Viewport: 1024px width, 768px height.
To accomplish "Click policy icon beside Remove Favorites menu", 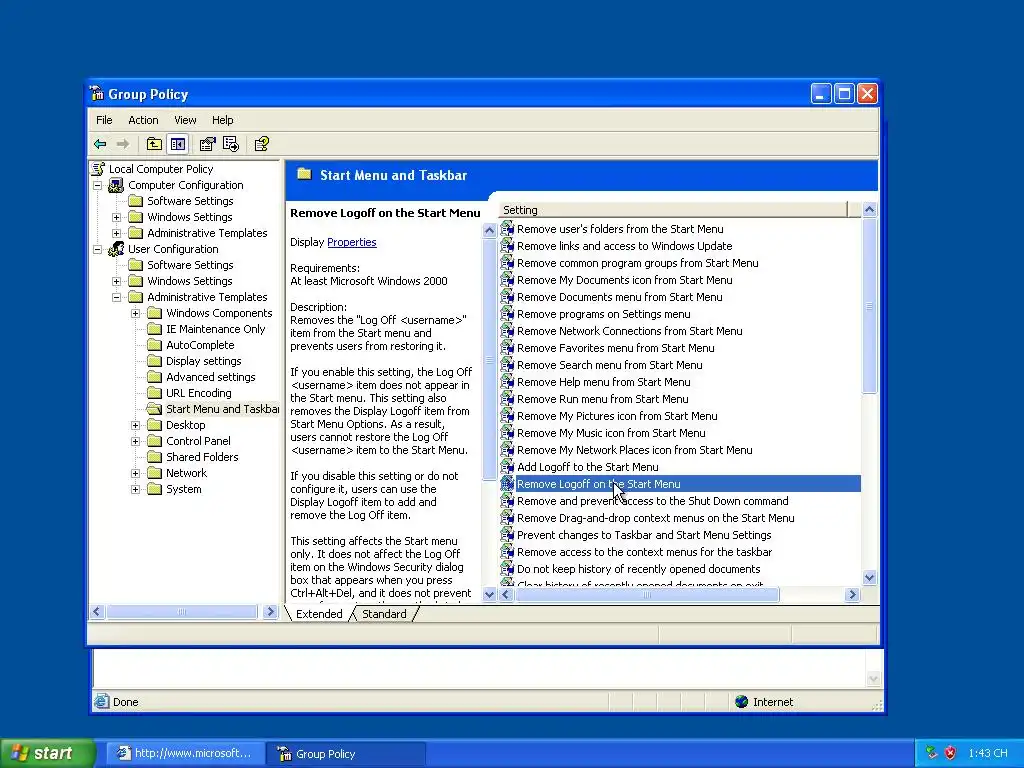I will coord(507,348).
